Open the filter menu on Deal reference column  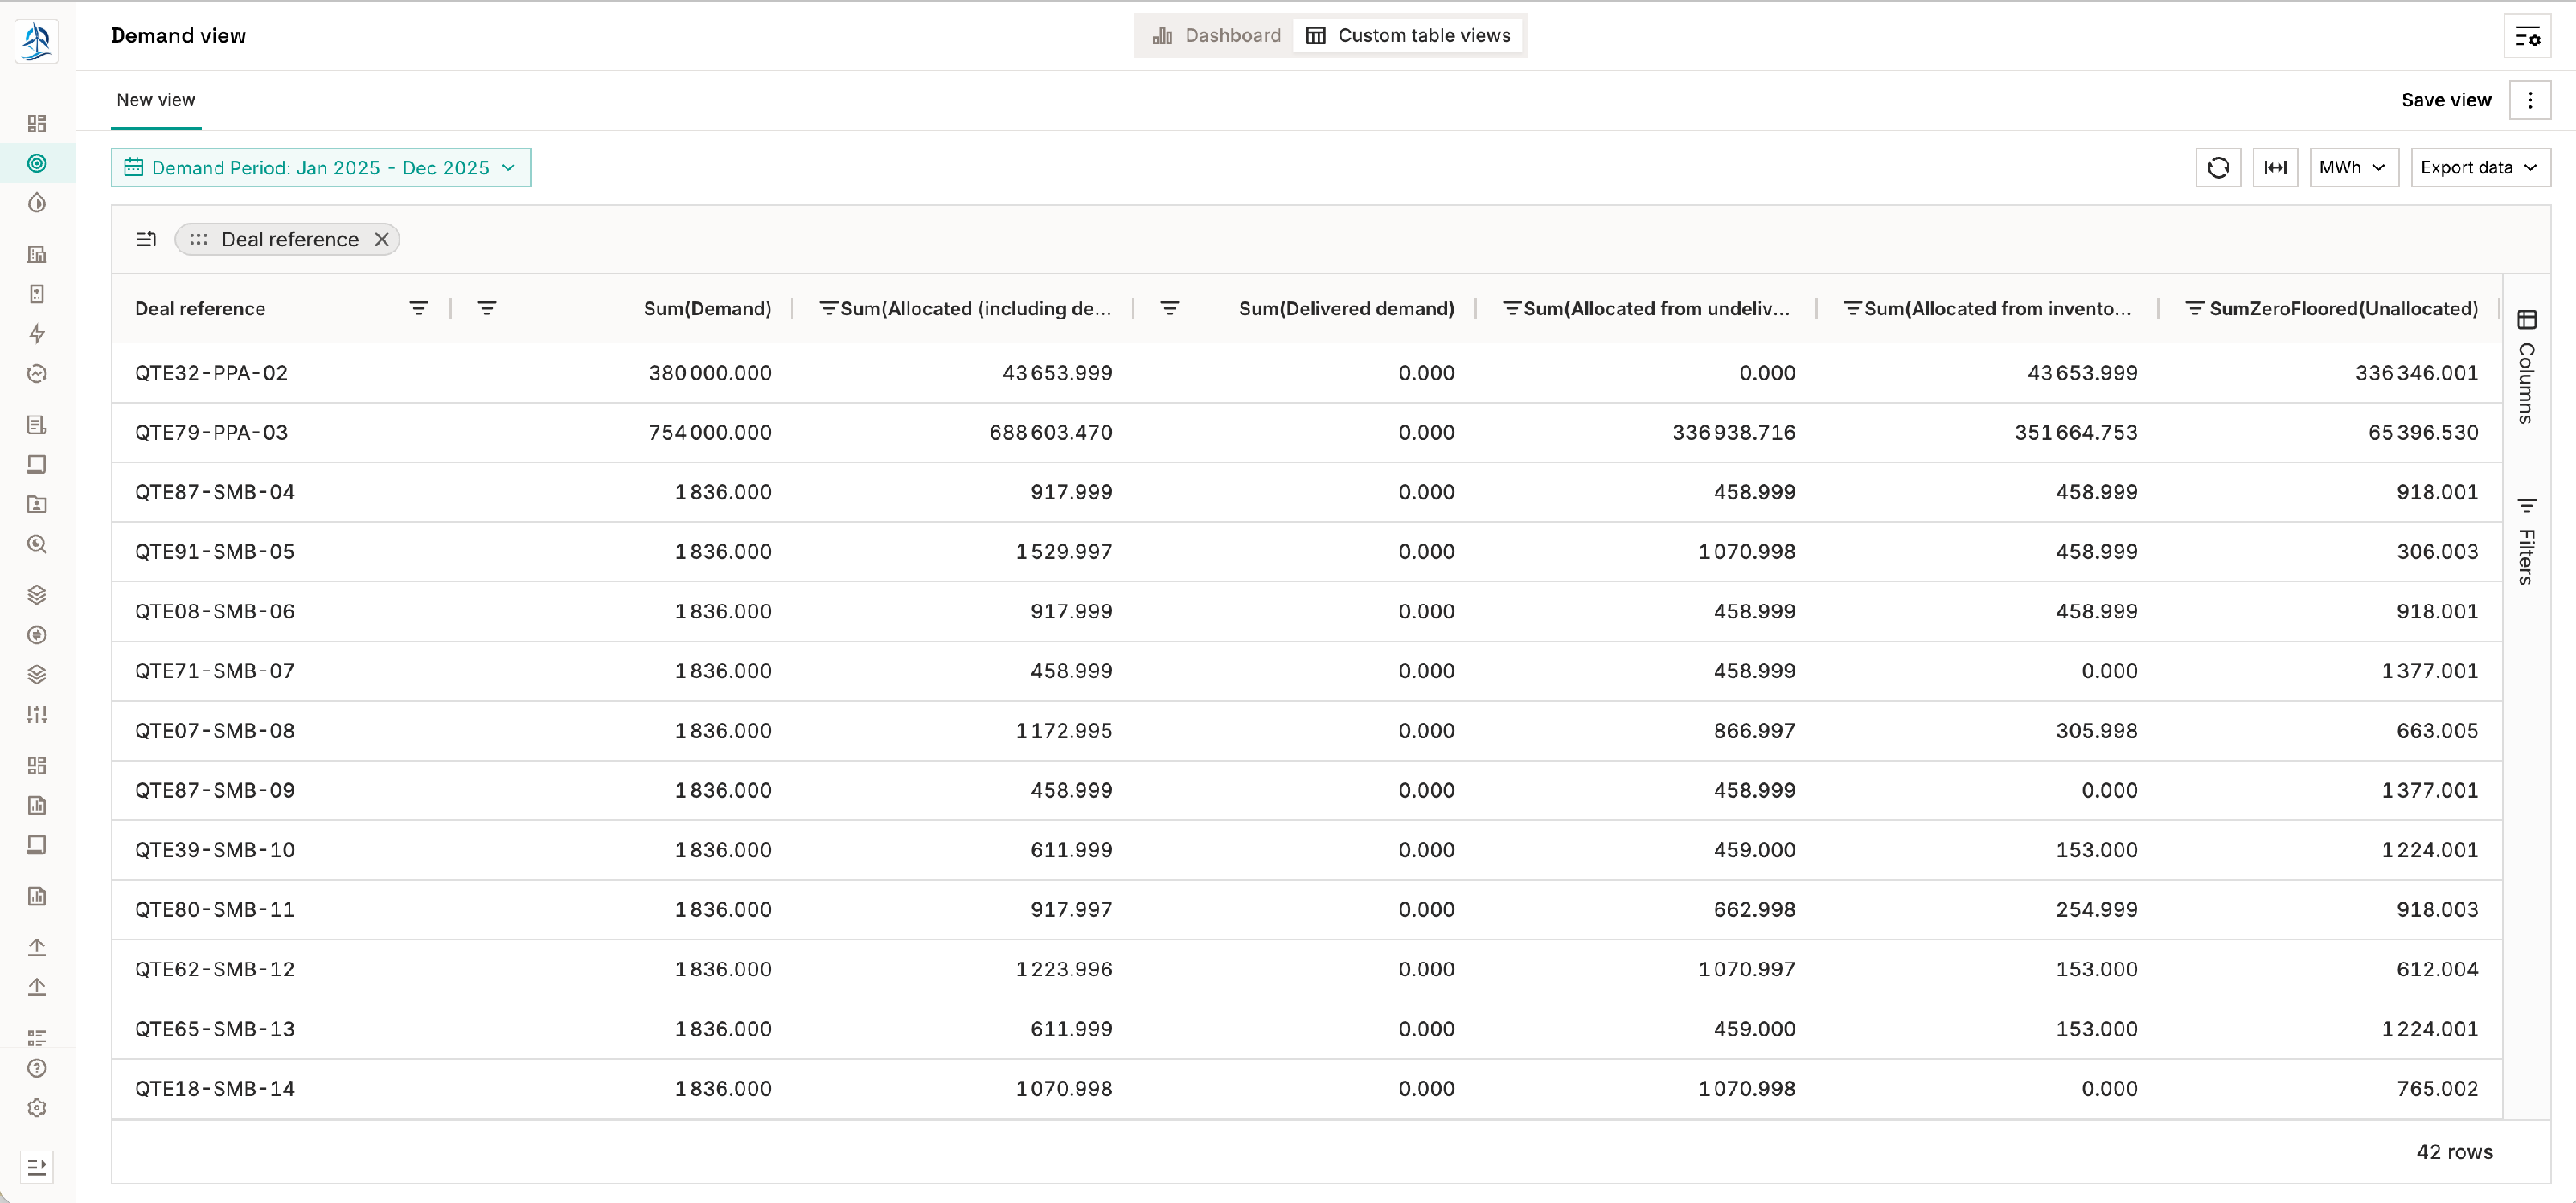click(x=419, y=308)
